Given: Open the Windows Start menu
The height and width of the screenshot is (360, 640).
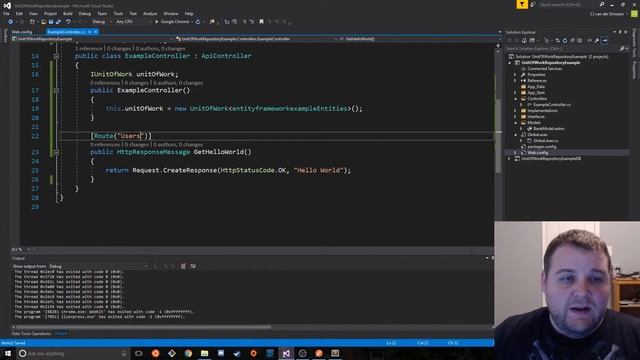Looking at the screenshot, I should coord(8,353).
